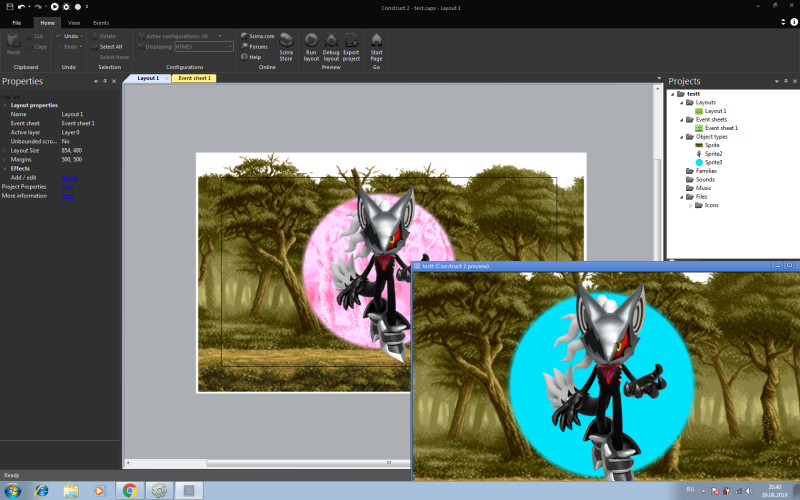Open the ribbon Redo history dropdown arrow
The width and height of the screenshot is (800, 500).
point(81,47)
